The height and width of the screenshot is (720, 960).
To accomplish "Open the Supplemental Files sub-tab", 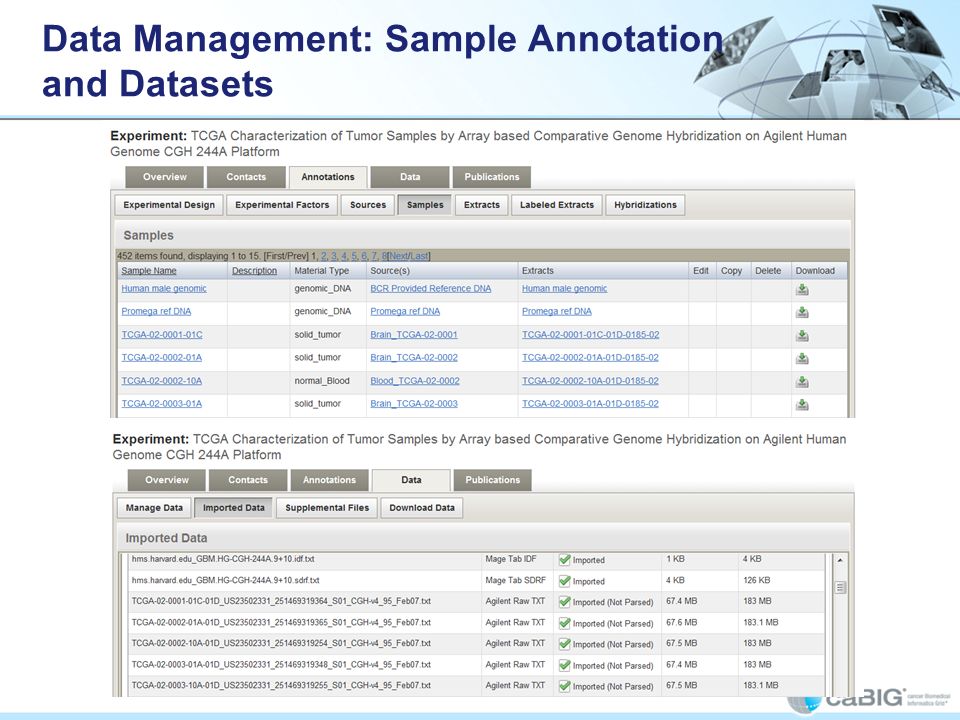I will tap(327, 508).
